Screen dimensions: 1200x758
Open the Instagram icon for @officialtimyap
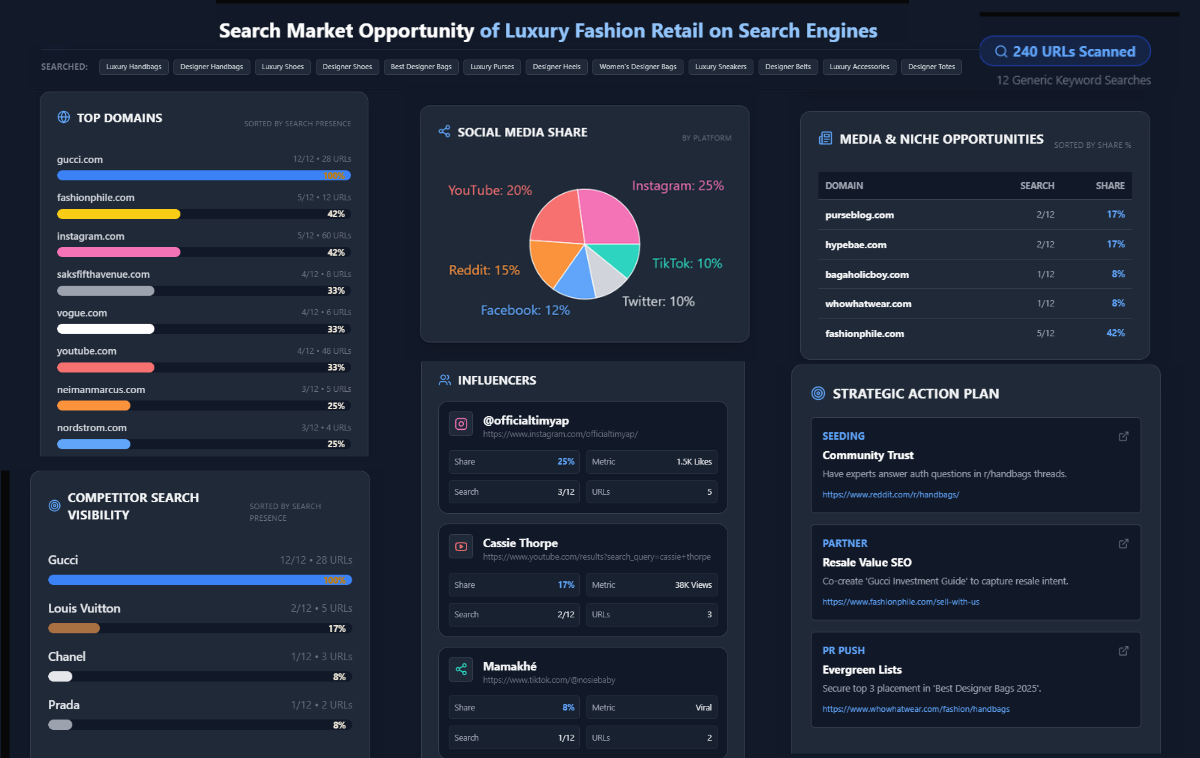click(x=461, y=424)
